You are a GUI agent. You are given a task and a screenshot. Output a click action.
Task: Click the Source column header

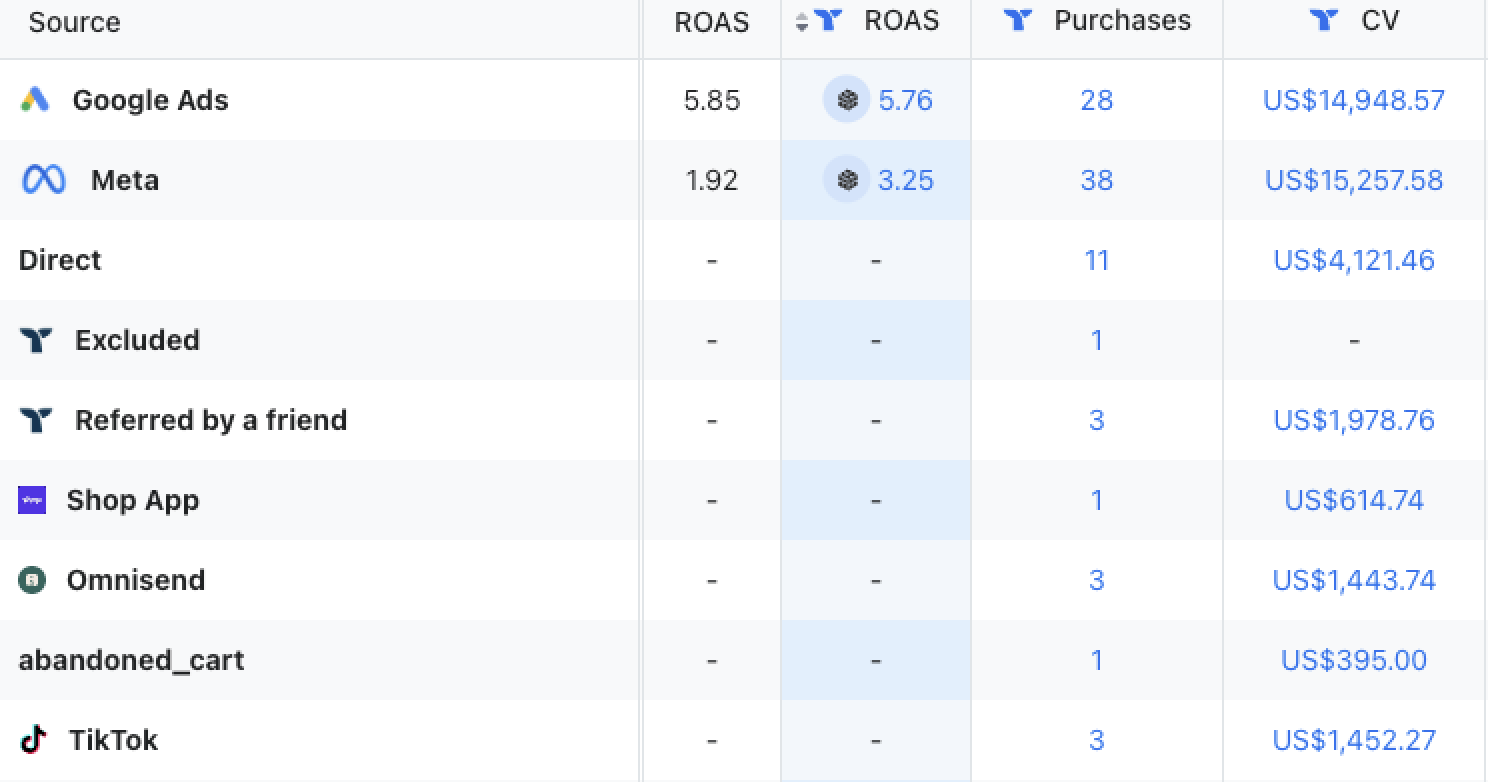(74, 22)
